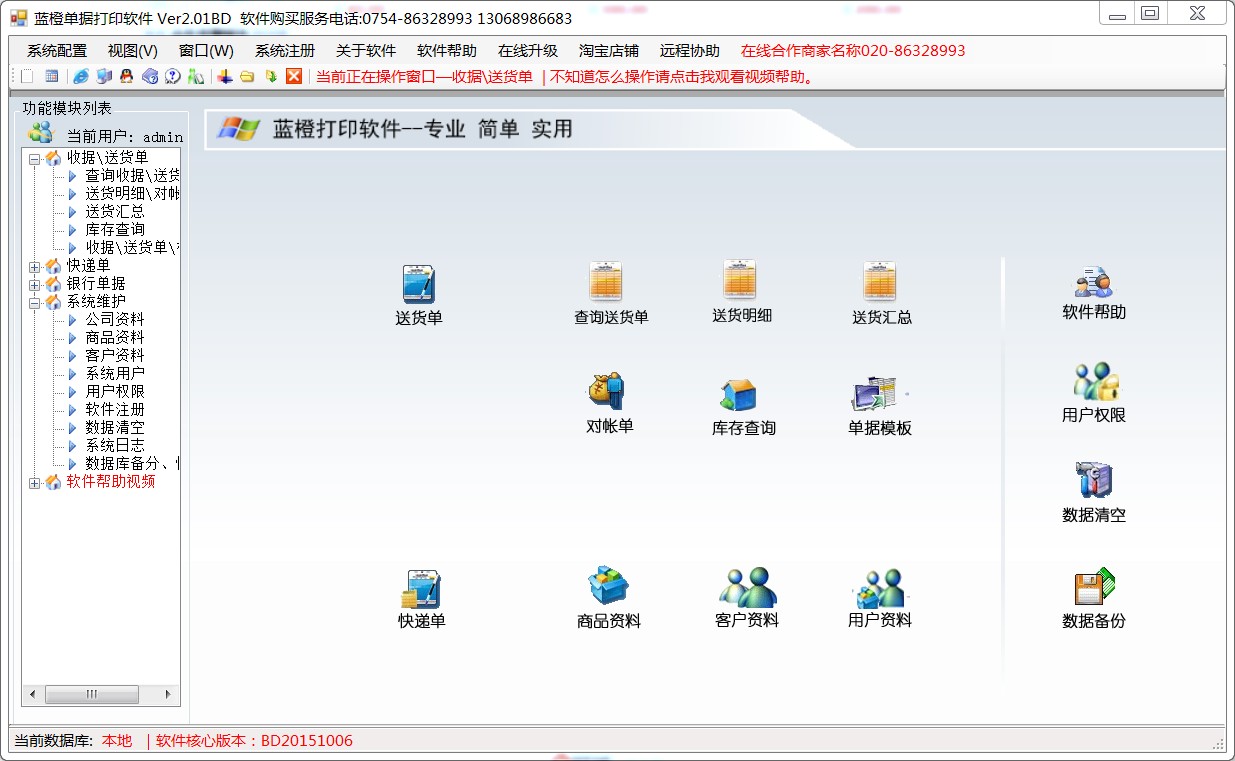
Task: Select the 库存查询 tree item
Action: click(x=115, y=229)
